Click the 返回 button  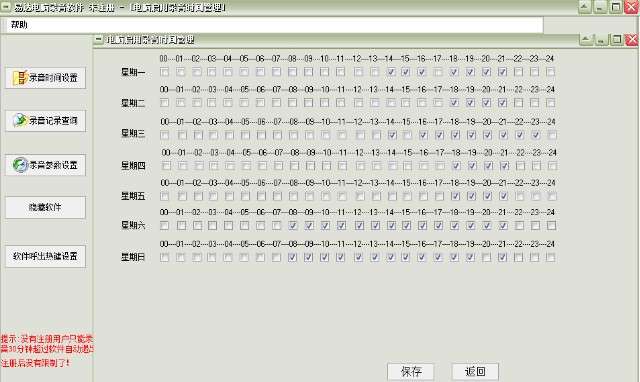476,371
